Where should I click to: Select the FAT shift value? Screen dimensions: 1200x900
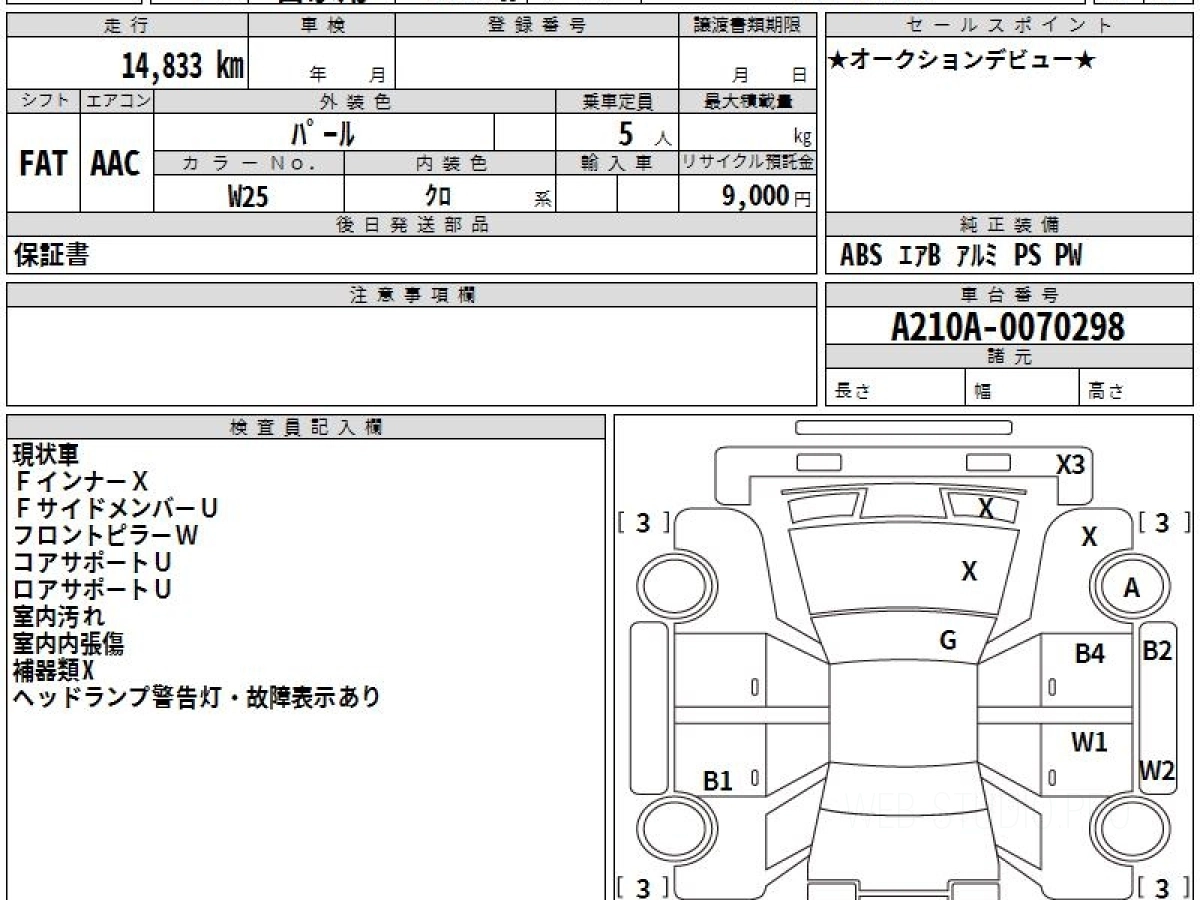click(x=43, y=164)
